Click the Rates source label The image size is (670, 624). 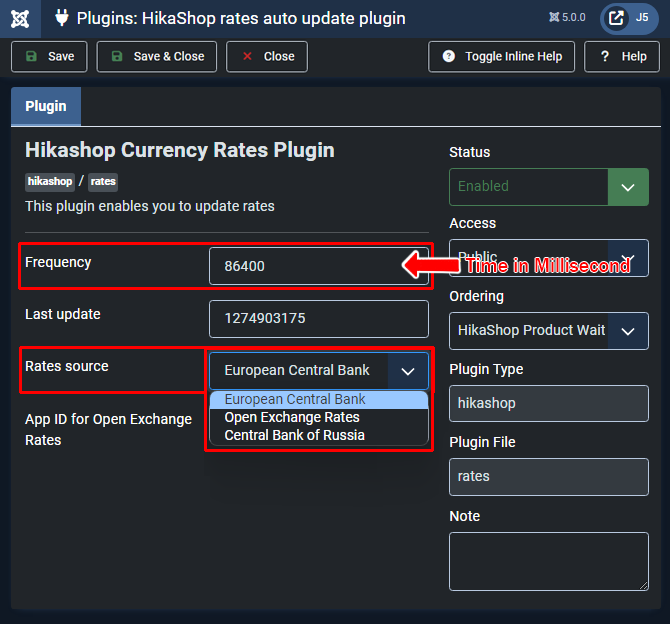pos(67,366)
